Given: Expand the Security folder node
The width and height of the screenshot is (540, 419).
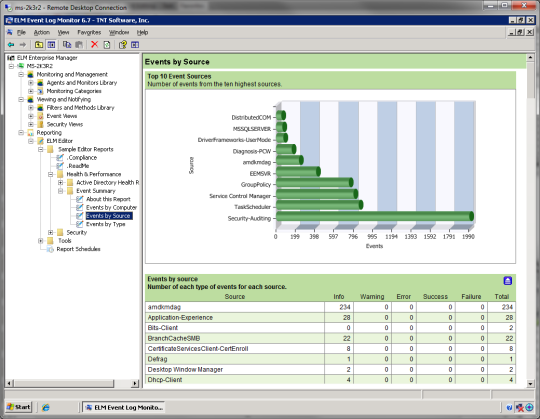Looking at the screenshot, I should [50, 232].
